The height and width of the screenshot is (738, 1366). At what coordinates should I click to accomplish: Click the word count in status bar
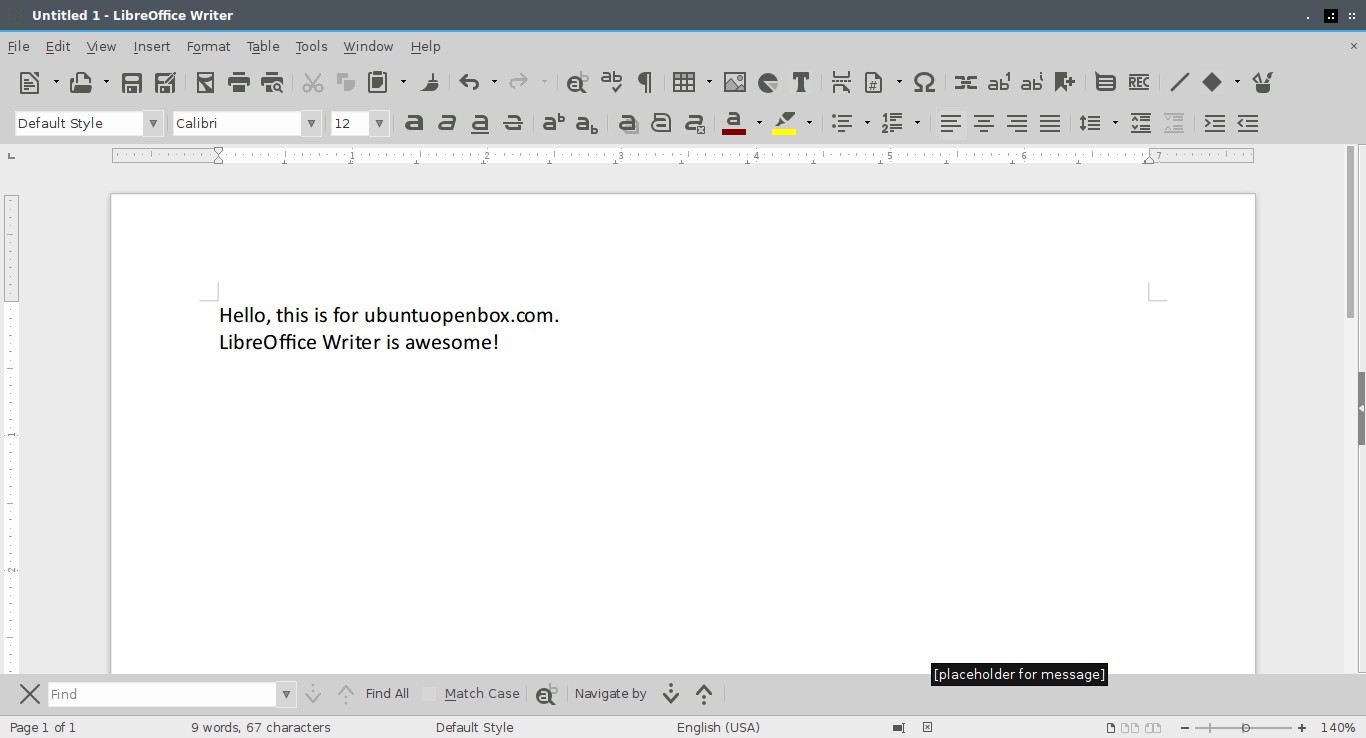[261, 727]
